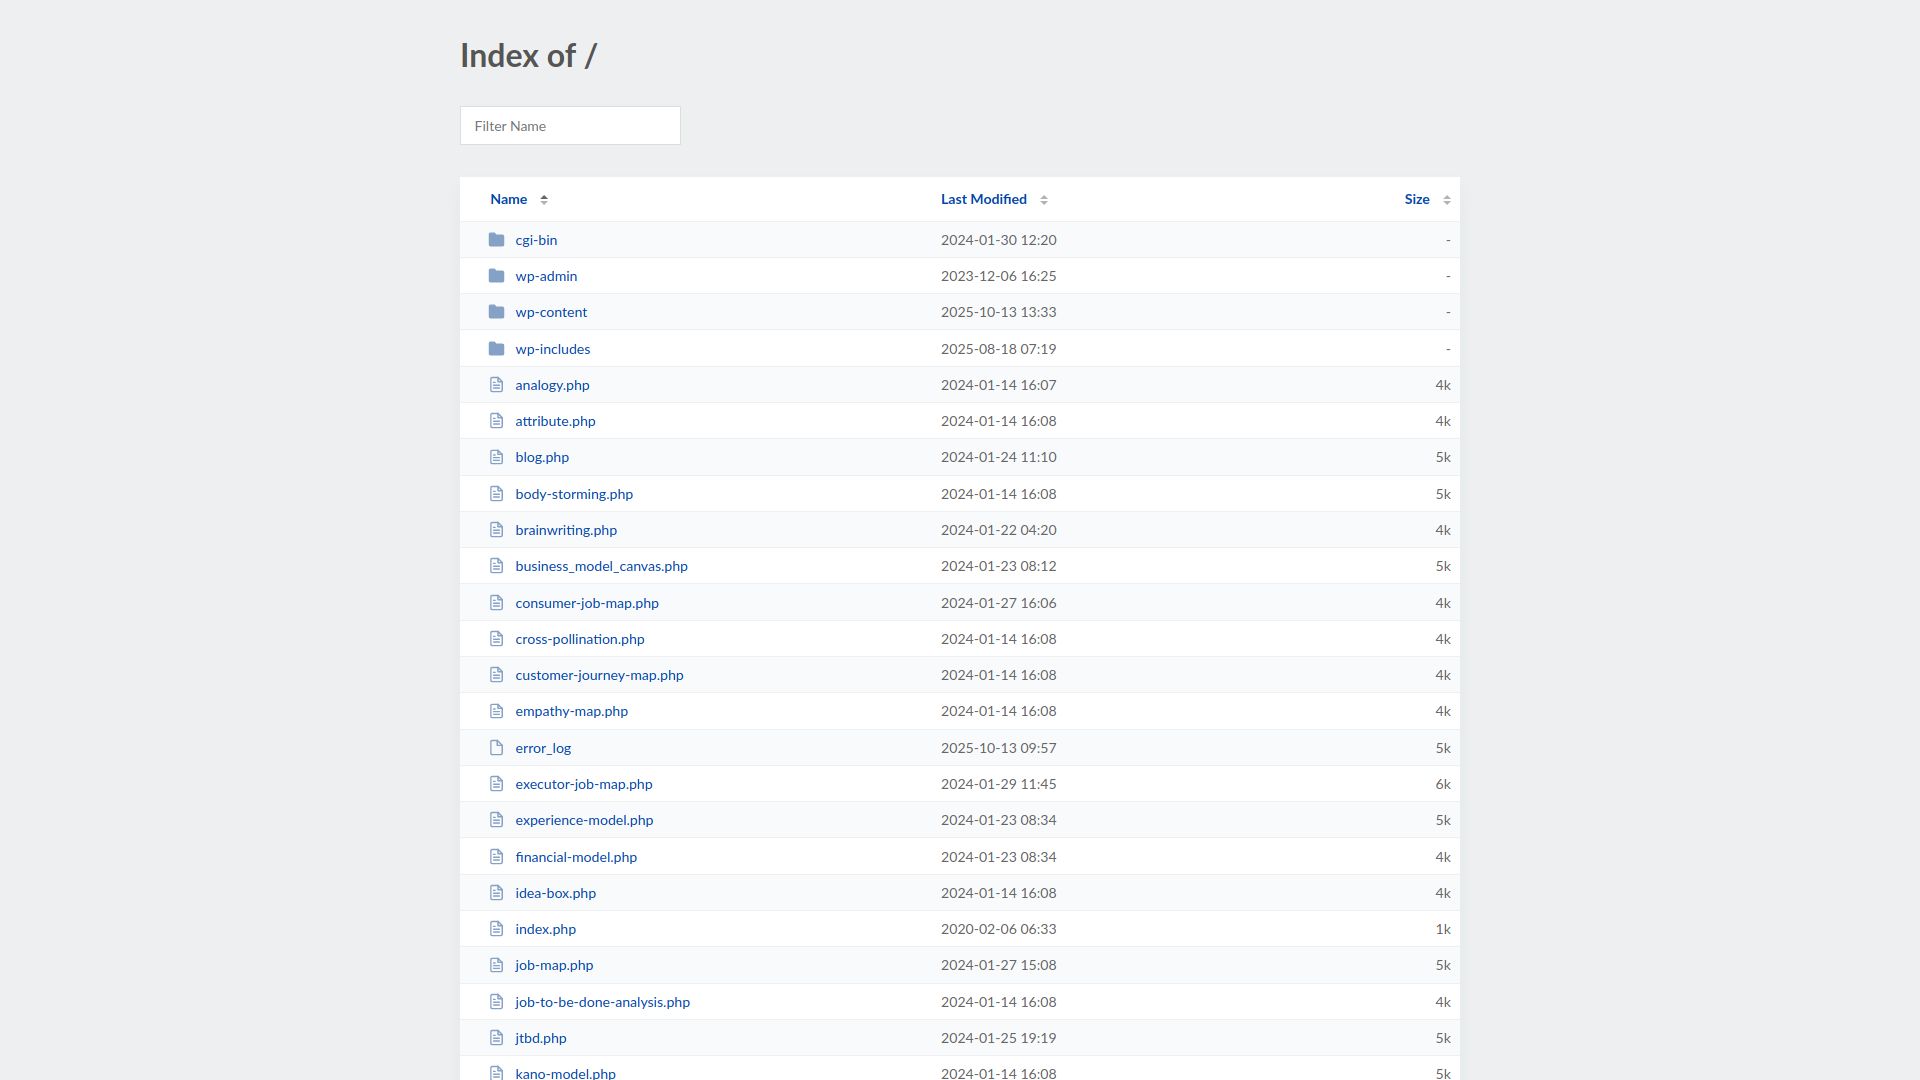Open job-to-be-done-analysis.php file
Viewport: 1920px width, 1080px height.
(x=602, y=1002)
